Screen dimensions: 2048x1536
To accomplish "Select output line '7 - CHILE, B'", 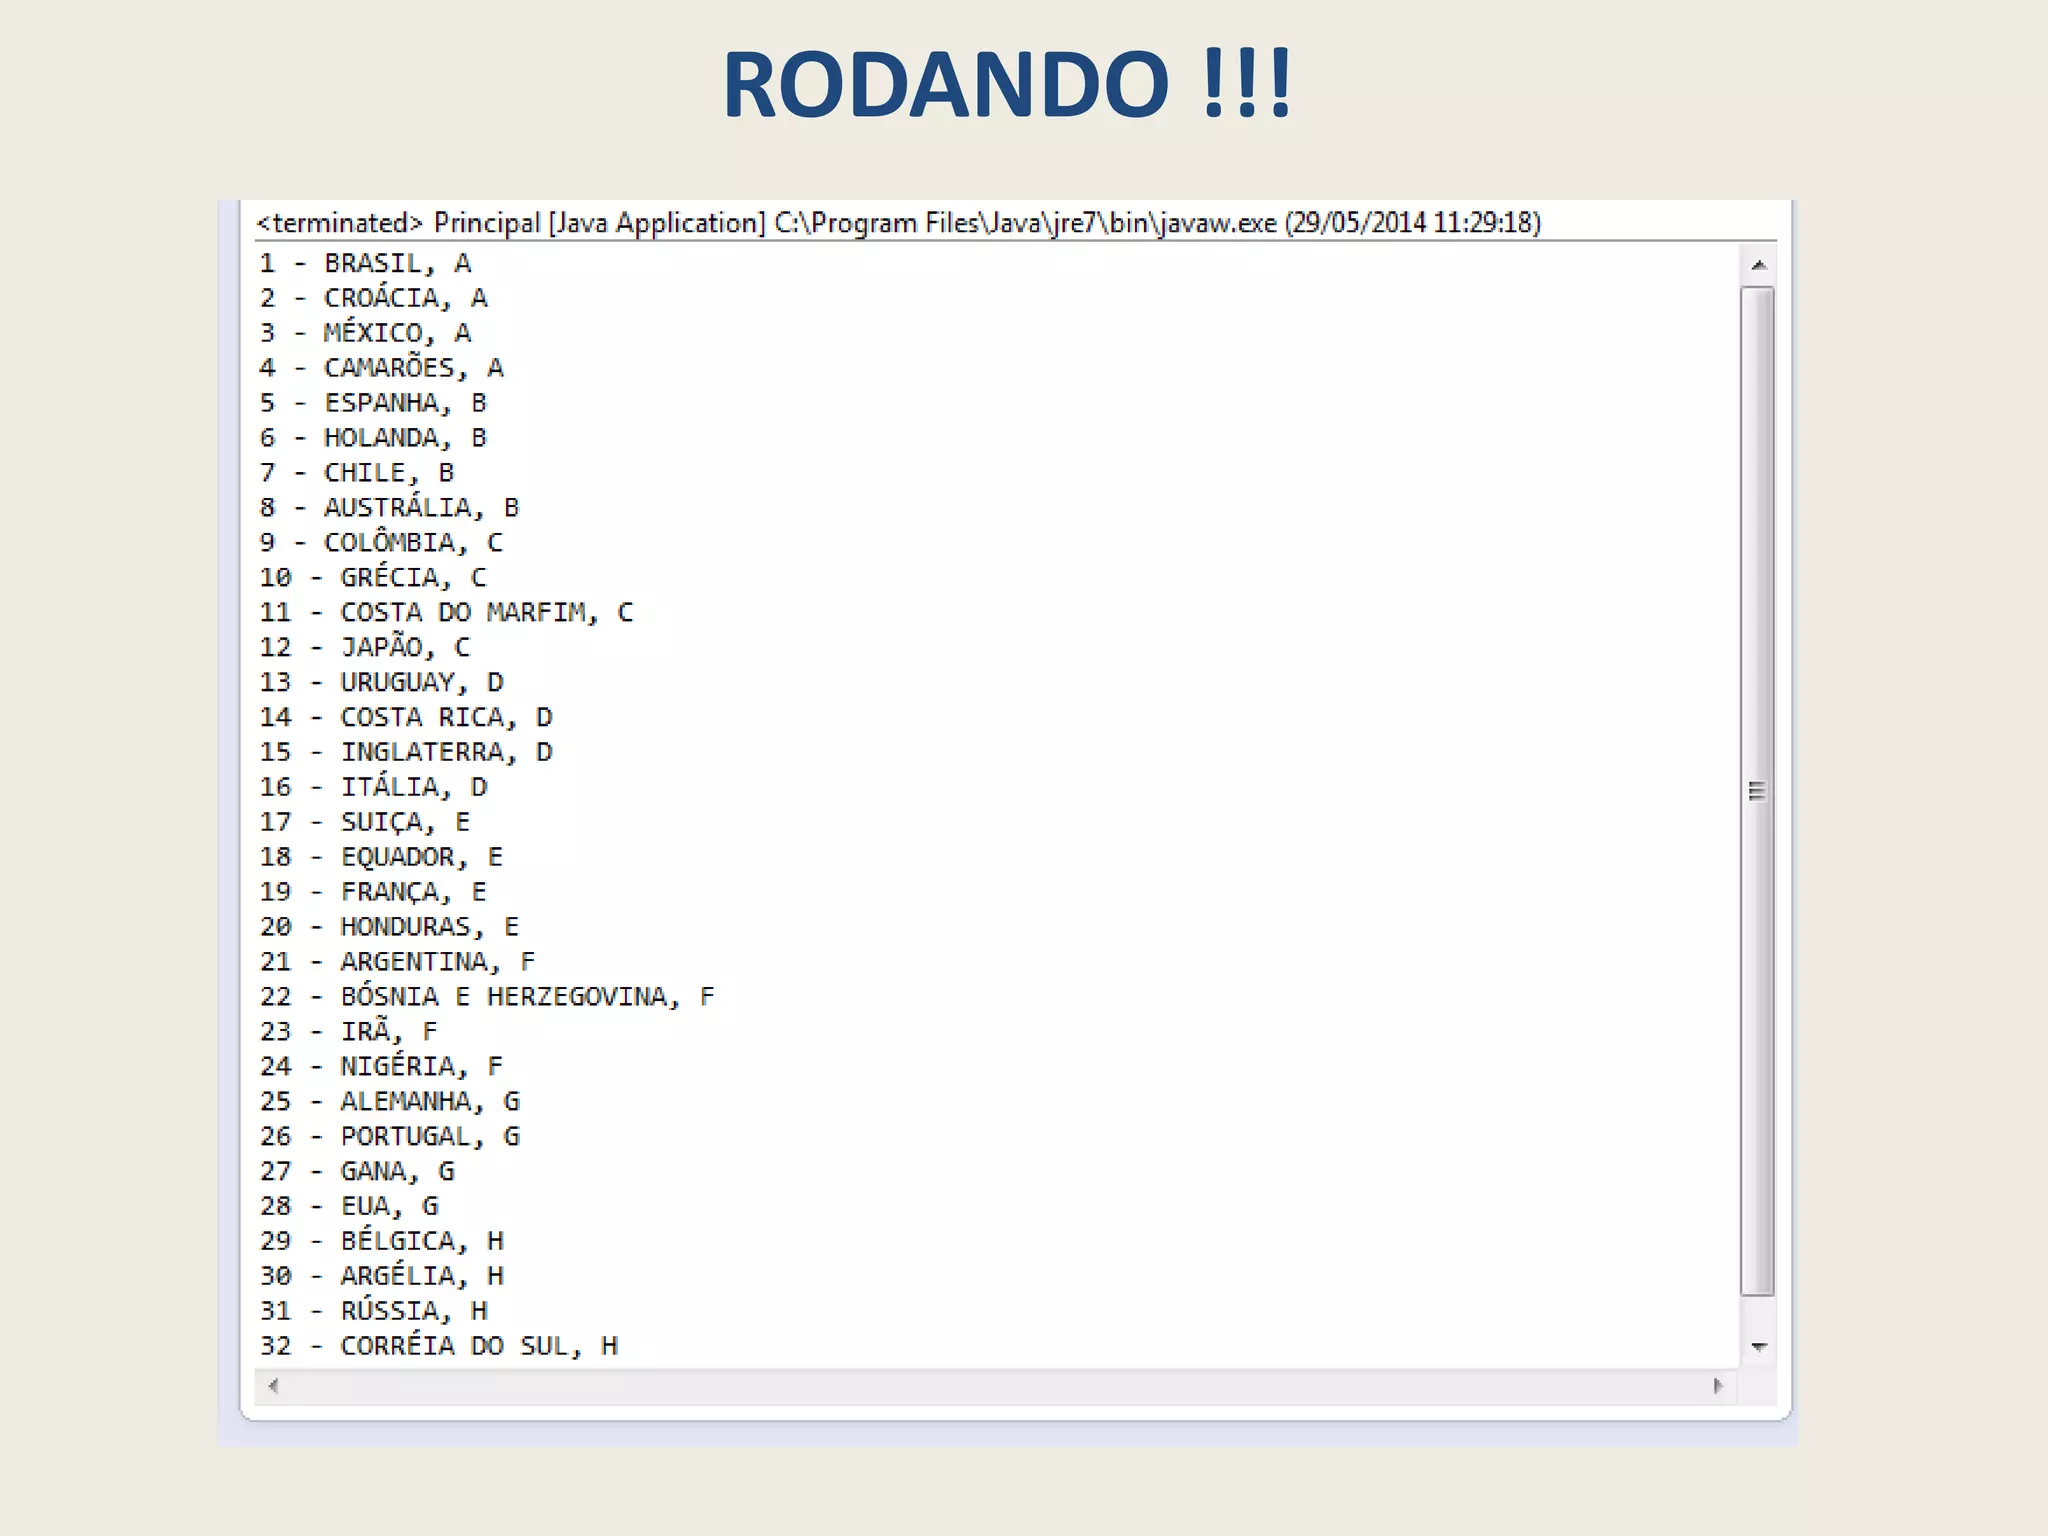I will tap(357, 473).
